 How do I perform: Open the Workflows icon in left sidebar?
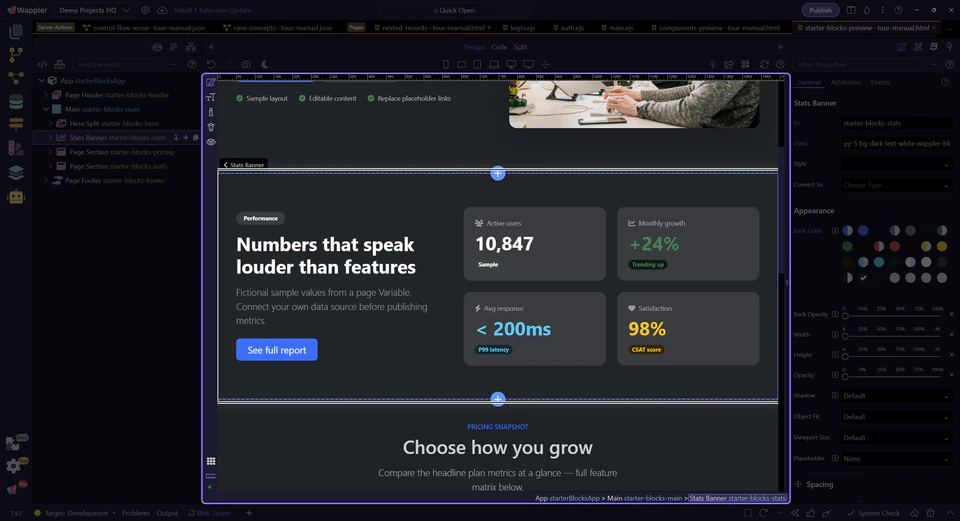tap(16, 78)
